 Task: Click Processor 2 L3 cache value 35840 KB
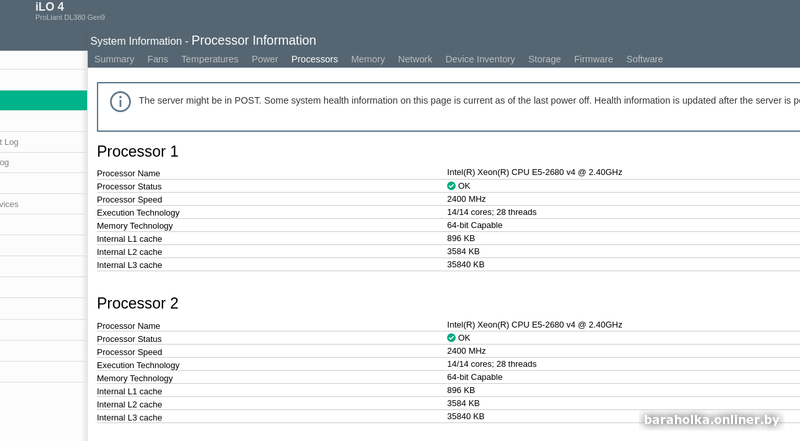(x=465, y=416)
